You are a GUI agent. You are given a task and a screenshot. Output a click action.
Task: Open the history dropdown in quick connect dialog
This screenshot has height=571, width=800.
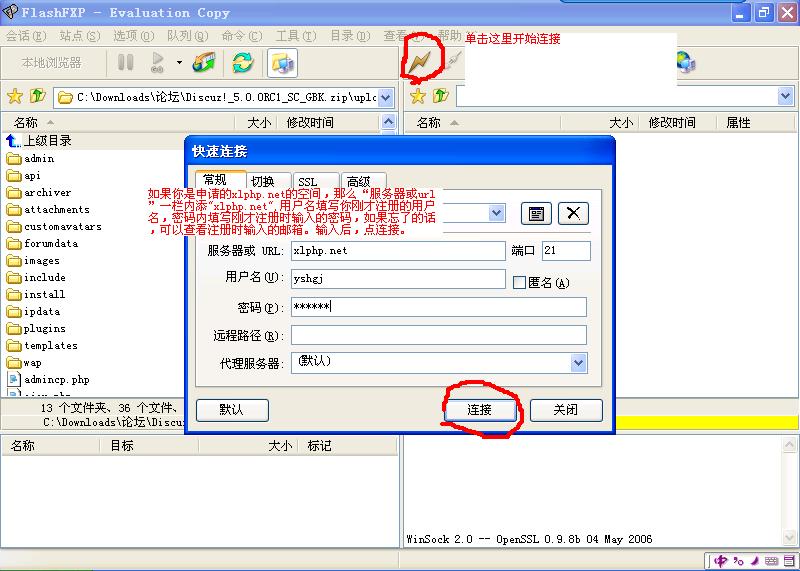coord(496,213)
